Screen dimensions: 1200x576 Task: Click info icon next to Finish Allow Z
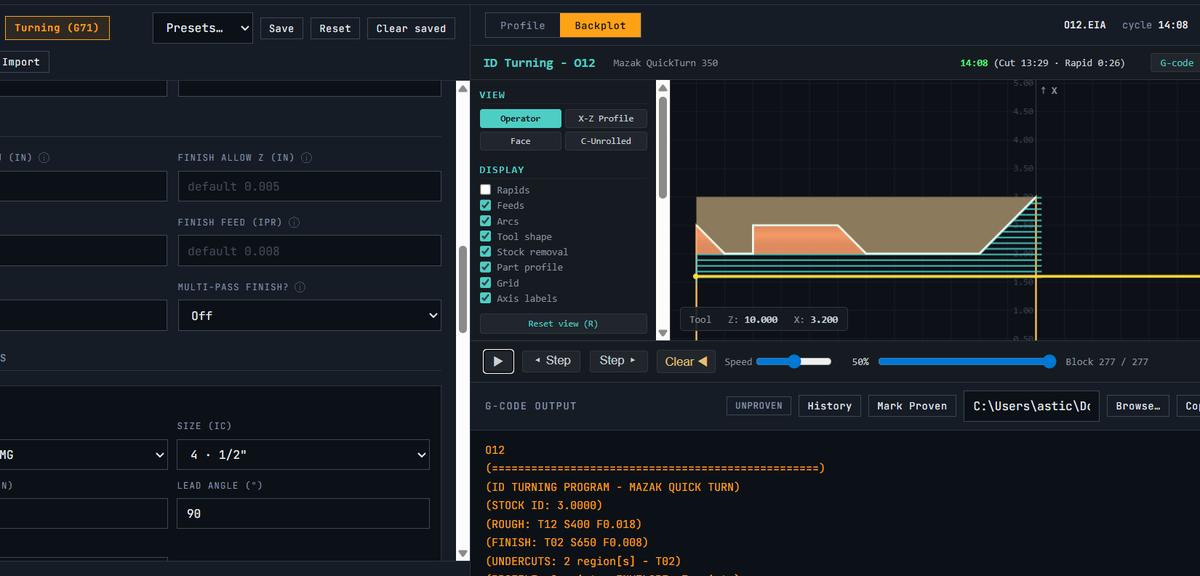[x=306, y=158]
